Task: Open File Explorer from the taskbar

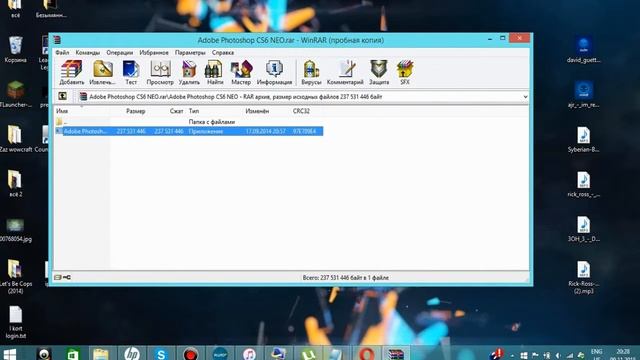Action: (101, 353)
